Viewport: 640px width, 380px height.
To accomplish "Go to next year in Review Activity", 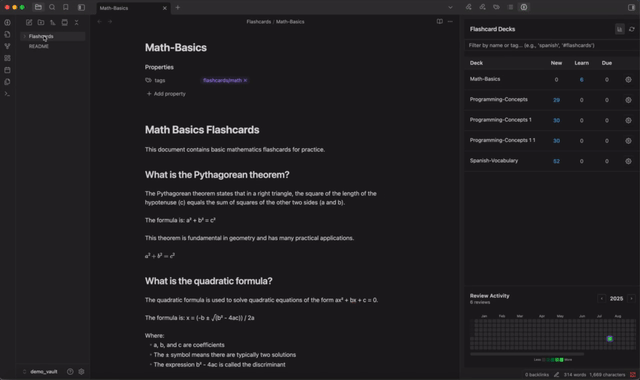I will pyautogui.click(x=631, y=299).
